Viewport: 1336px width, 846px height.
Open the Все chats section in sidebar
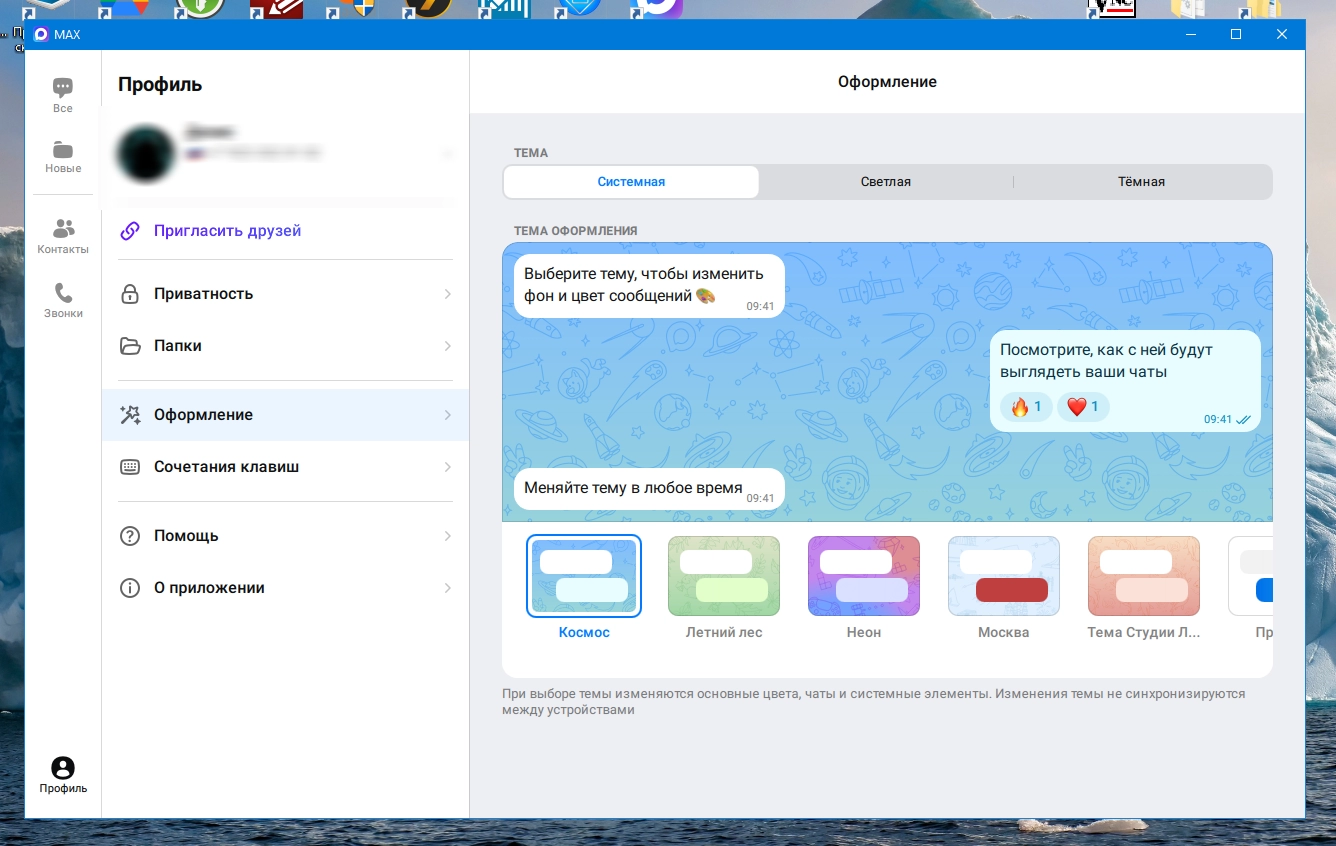63,95
